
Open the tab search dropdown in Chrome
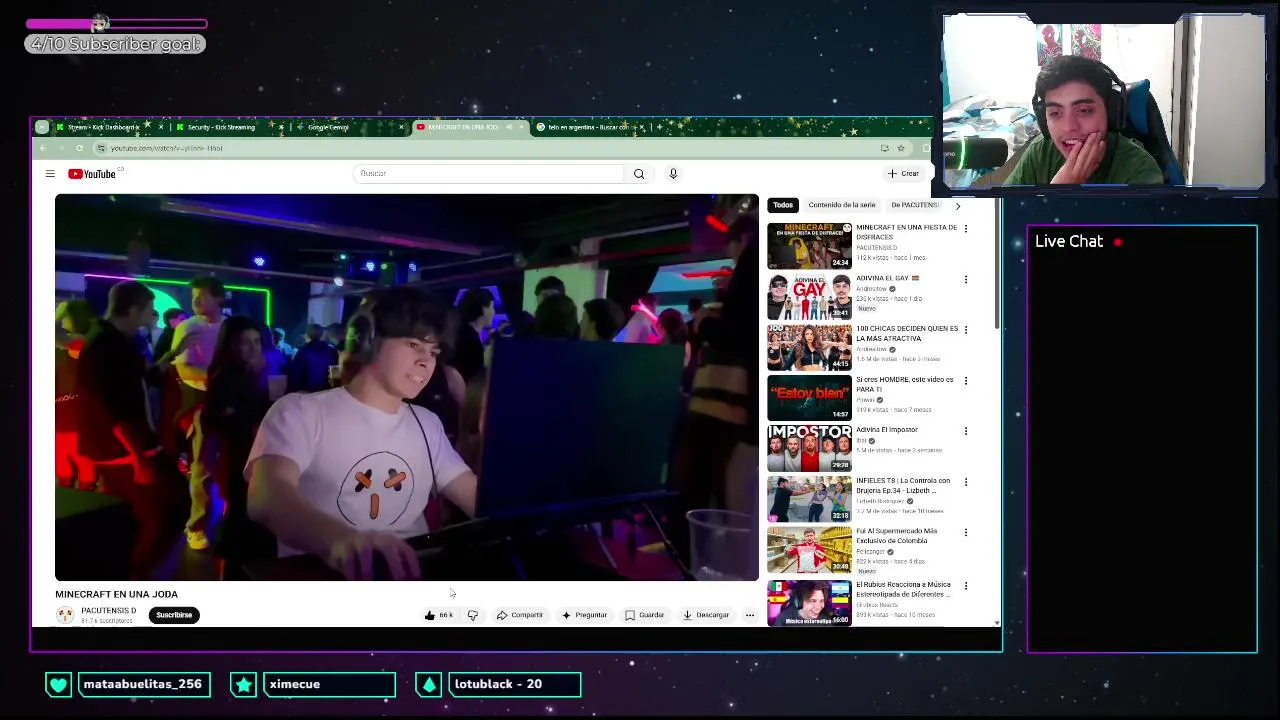(x=41, y=127)
